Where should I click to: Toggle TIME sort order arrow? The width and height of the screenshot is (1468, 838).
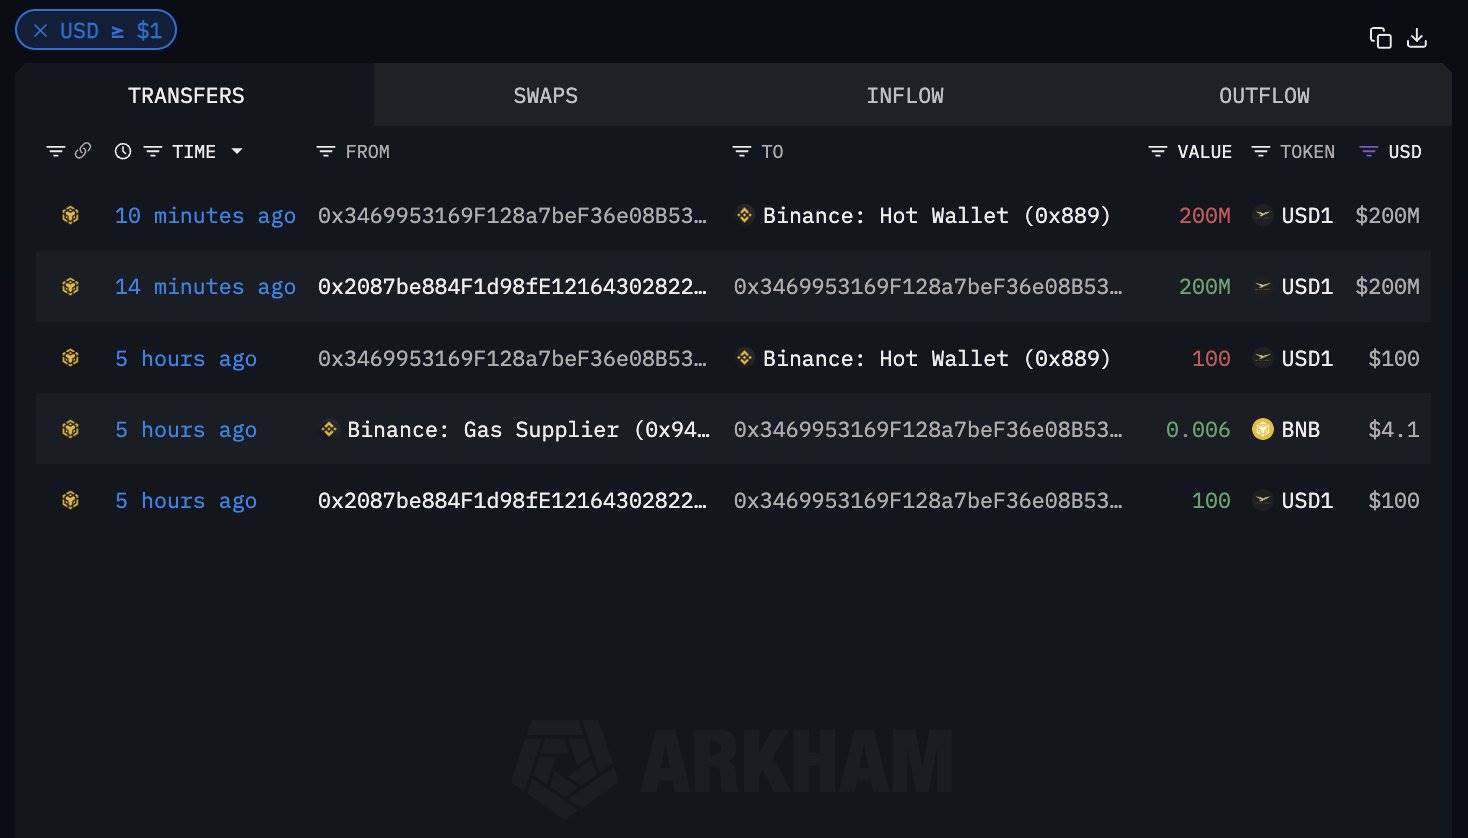point(237,151)
